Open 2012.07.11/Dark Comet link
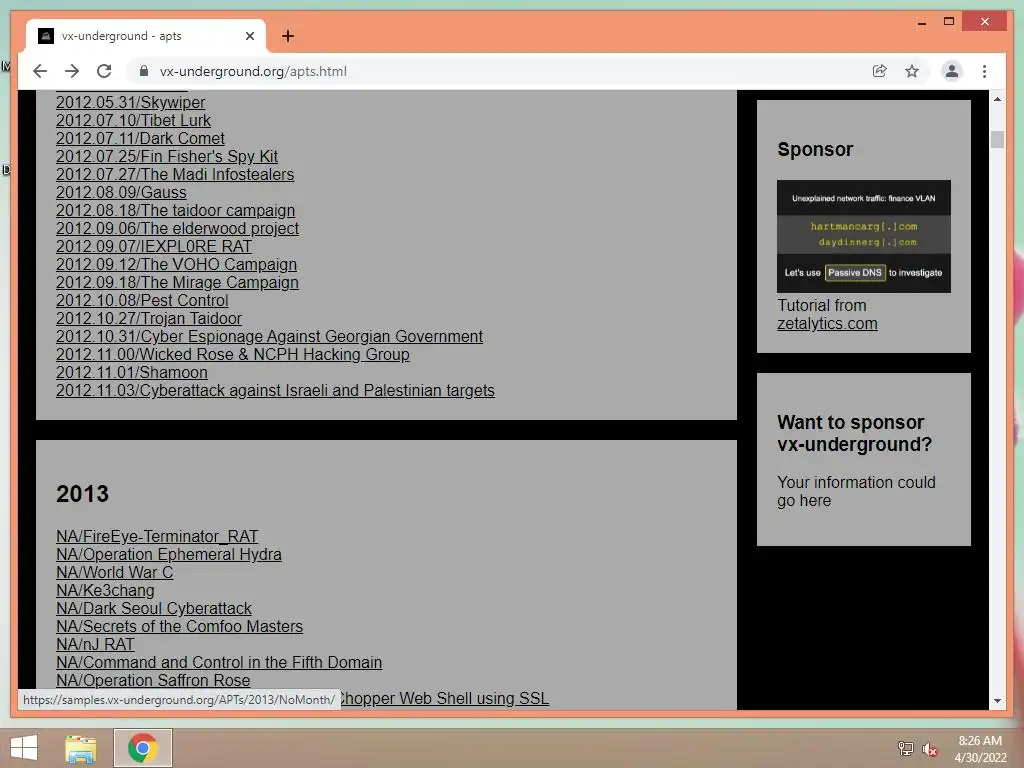Image resolution: width=1024 pixels, height=768 pixels. click(x=140, y=138)
